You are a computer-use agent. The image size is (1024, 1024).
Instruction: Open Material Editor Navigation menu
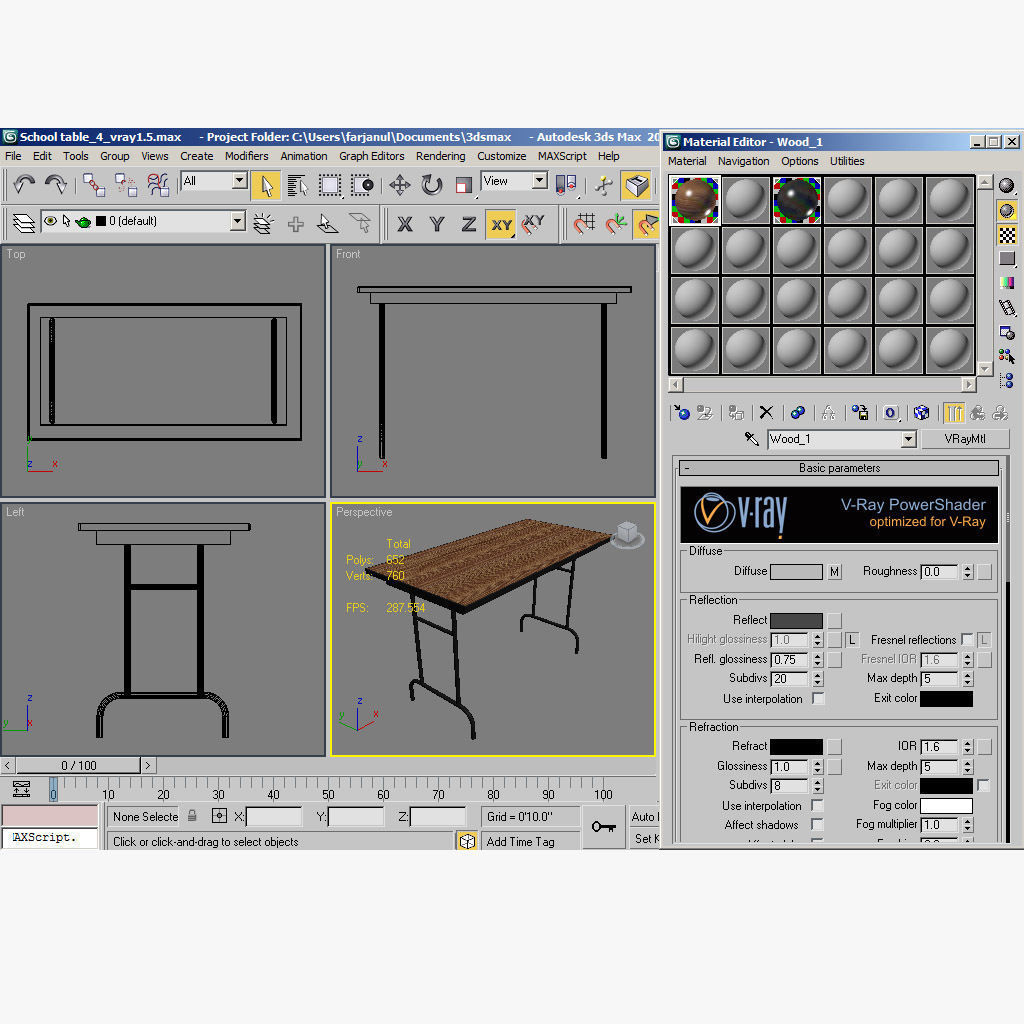coord(743,161)
